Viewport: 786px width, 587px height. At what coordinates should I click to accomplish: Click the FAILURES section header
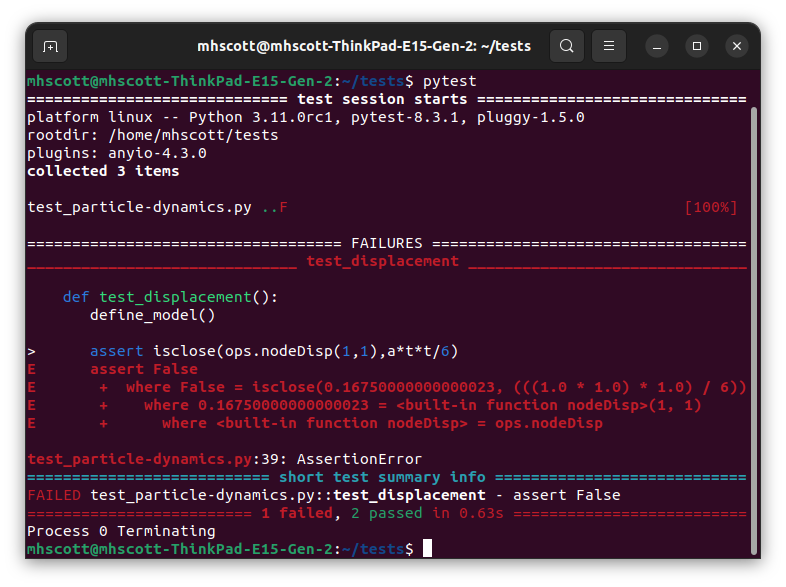tap(386, 244)
